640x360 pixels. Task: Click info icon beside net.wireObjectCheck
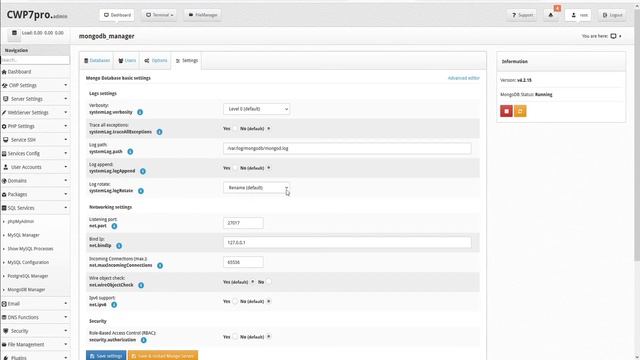pos(141,285)
